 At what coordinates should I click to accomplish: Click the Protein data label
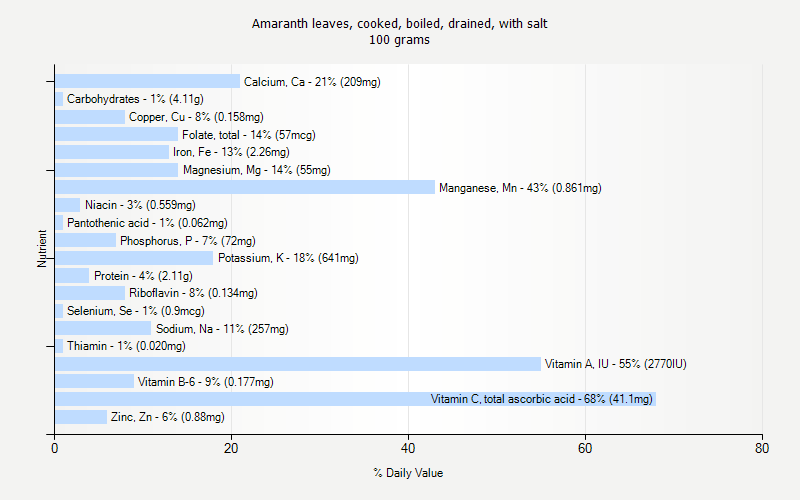click(143, 276)
